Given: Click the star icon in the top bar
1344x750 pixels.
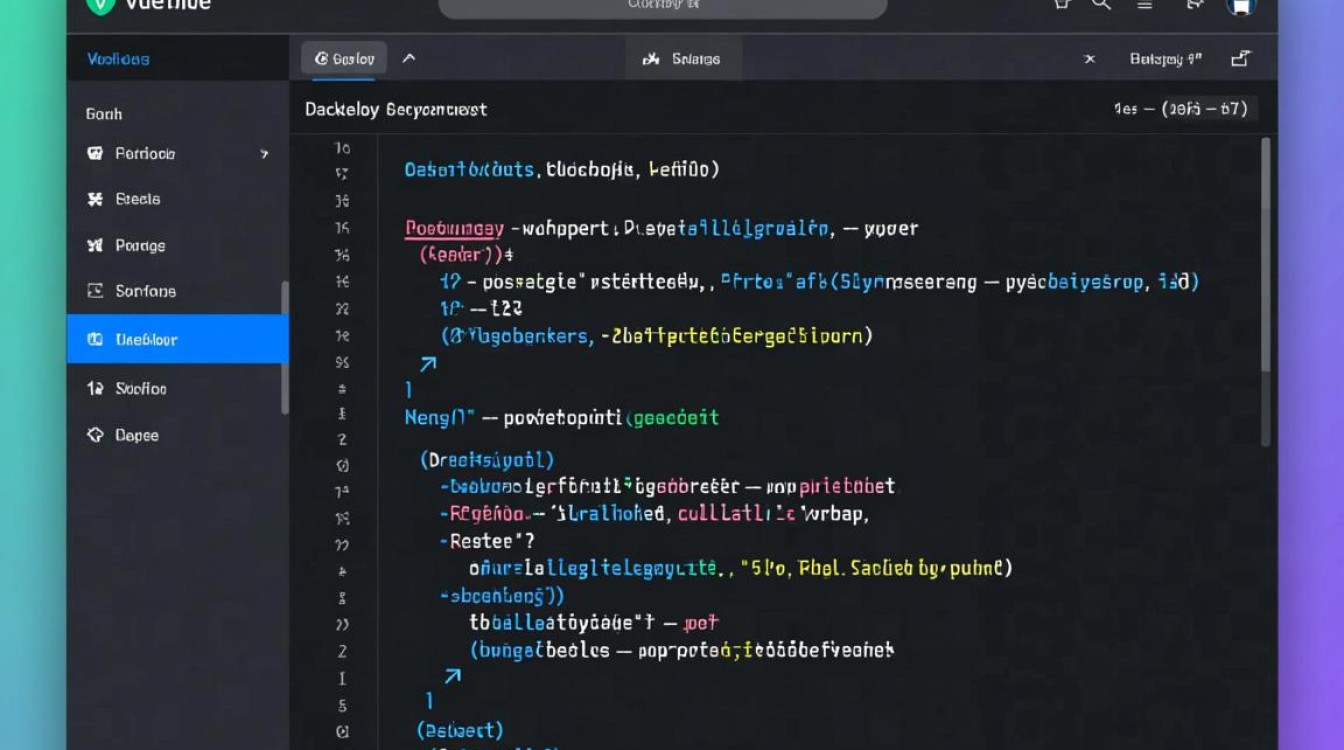Looking at the screenshot, I should 1062,4.
